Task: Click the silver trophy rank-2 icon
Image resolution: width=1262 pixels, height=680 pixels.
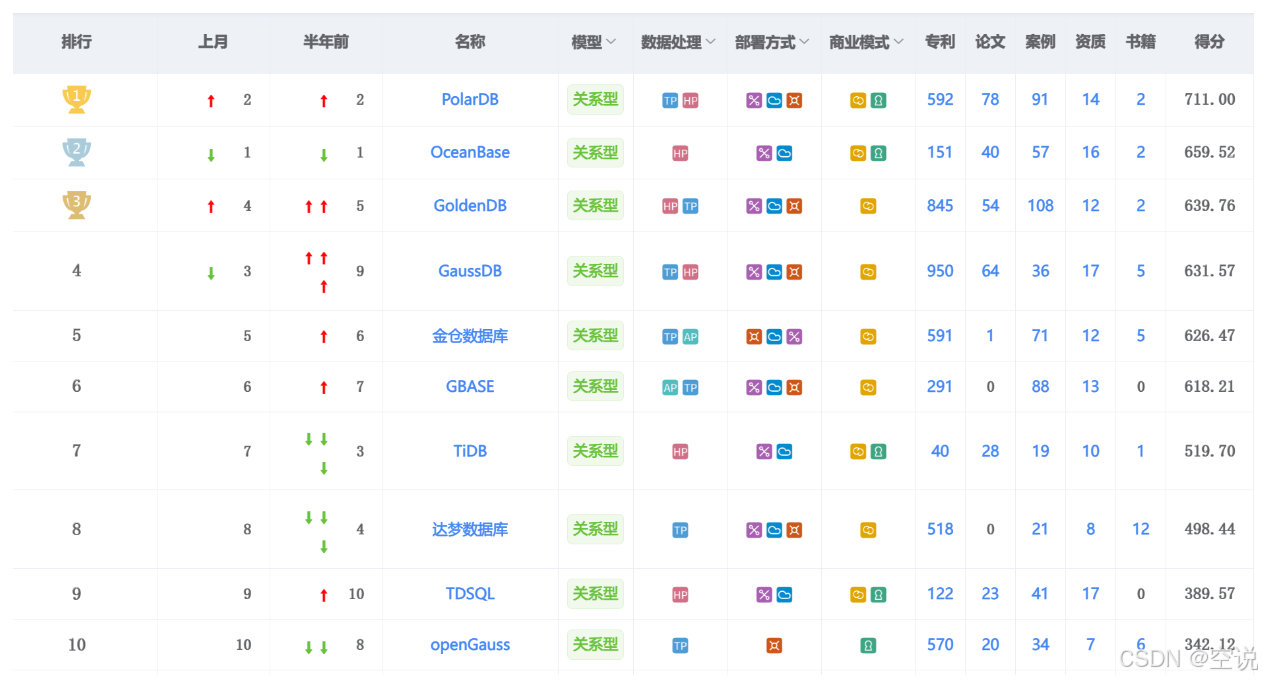Action: (77, 152)
